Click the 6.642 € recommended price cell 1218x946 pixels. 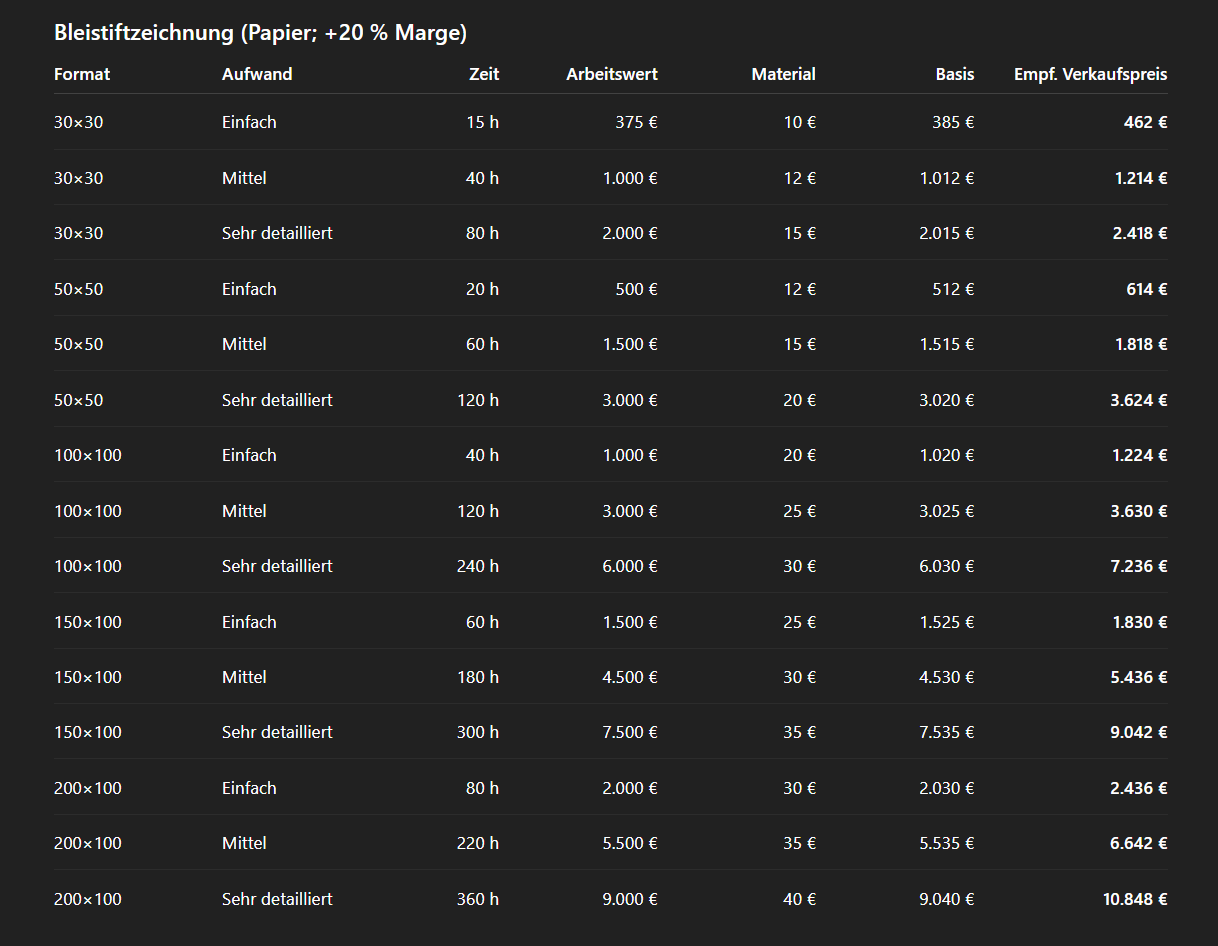pyautogui.click(x=1140, y=843)
